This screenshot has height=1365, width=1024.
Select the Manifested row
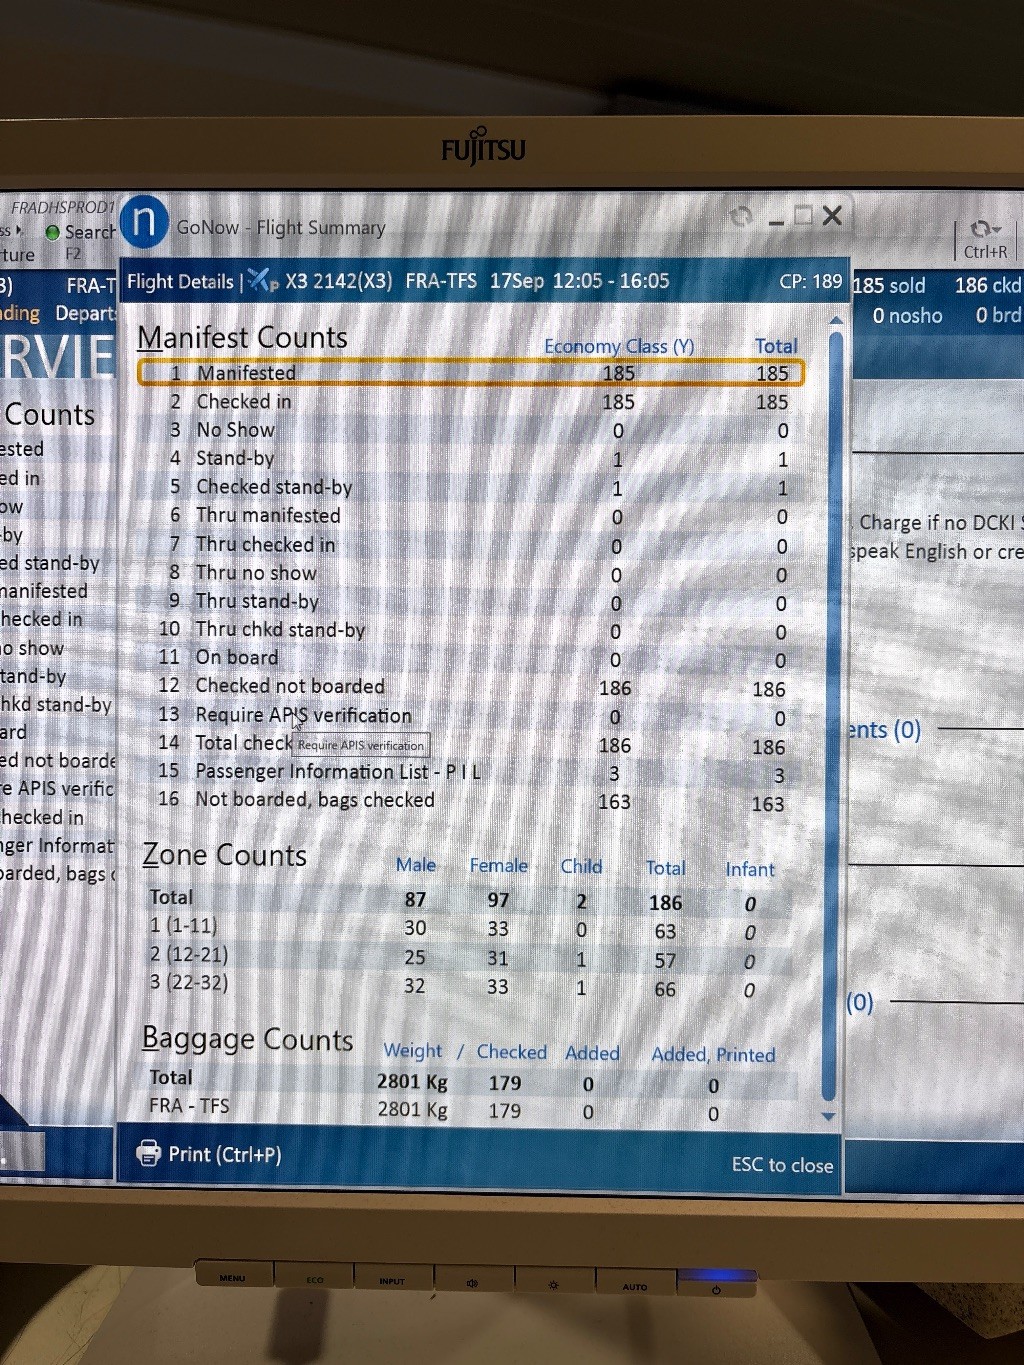click(470, 373)
